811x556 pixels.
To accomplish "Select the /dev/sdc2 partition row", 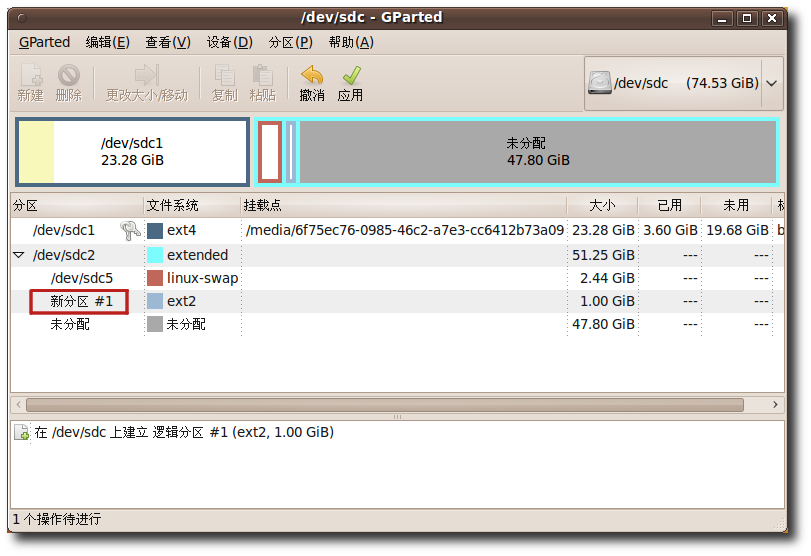I will click(397, 254).
